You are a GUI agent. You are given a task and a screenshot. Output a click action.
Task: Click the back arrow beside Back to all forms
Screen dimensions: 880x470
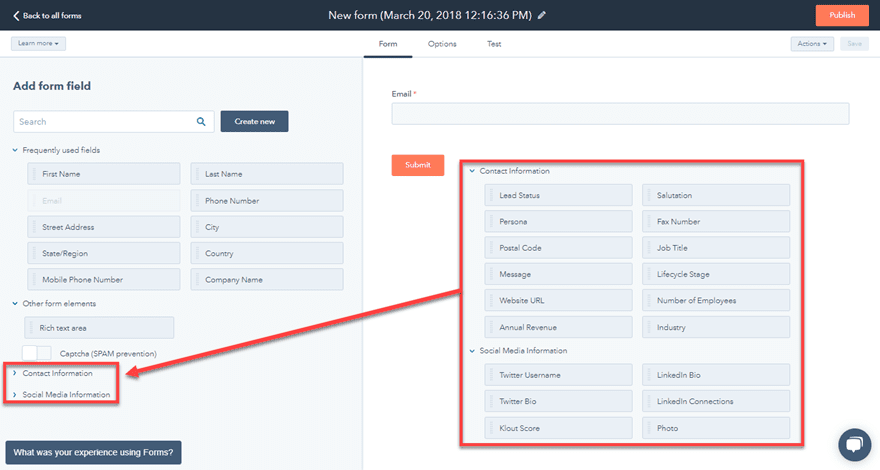[16, 16]
